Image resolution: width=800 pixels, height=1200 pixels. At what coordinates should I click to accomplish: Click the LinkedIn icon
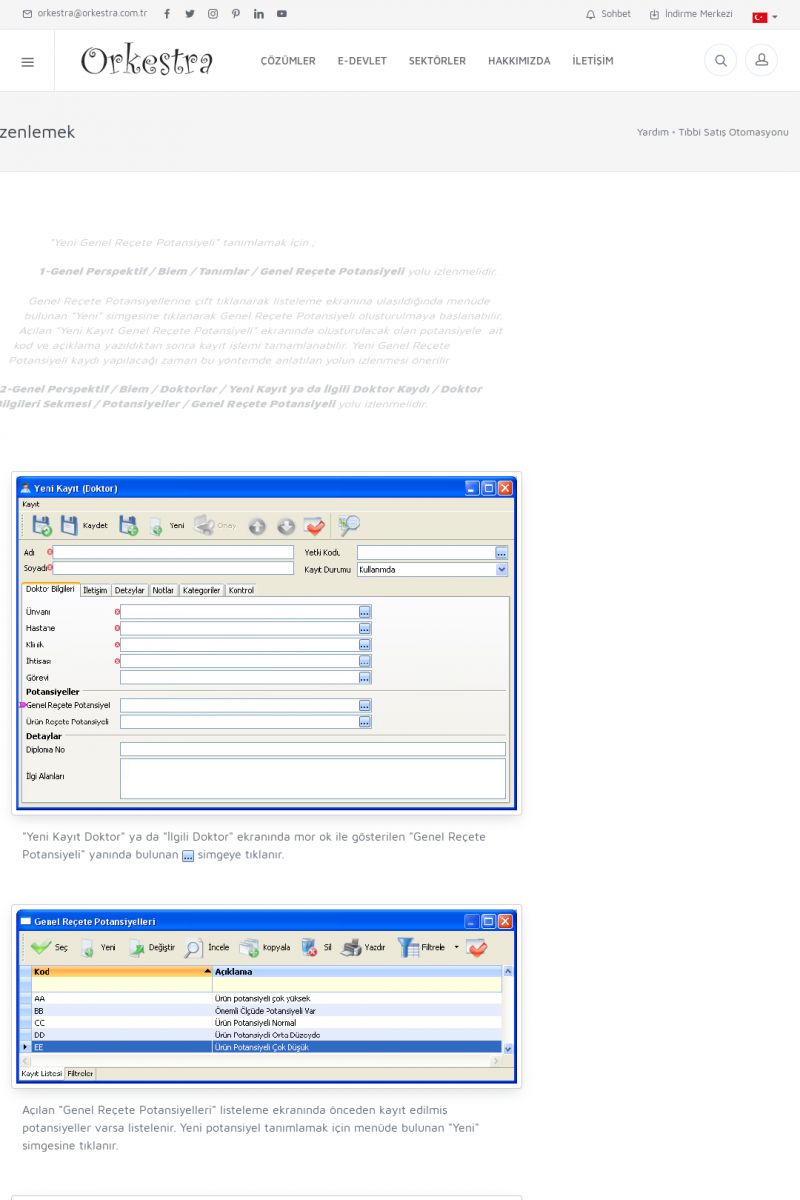(x=259, y=14)
